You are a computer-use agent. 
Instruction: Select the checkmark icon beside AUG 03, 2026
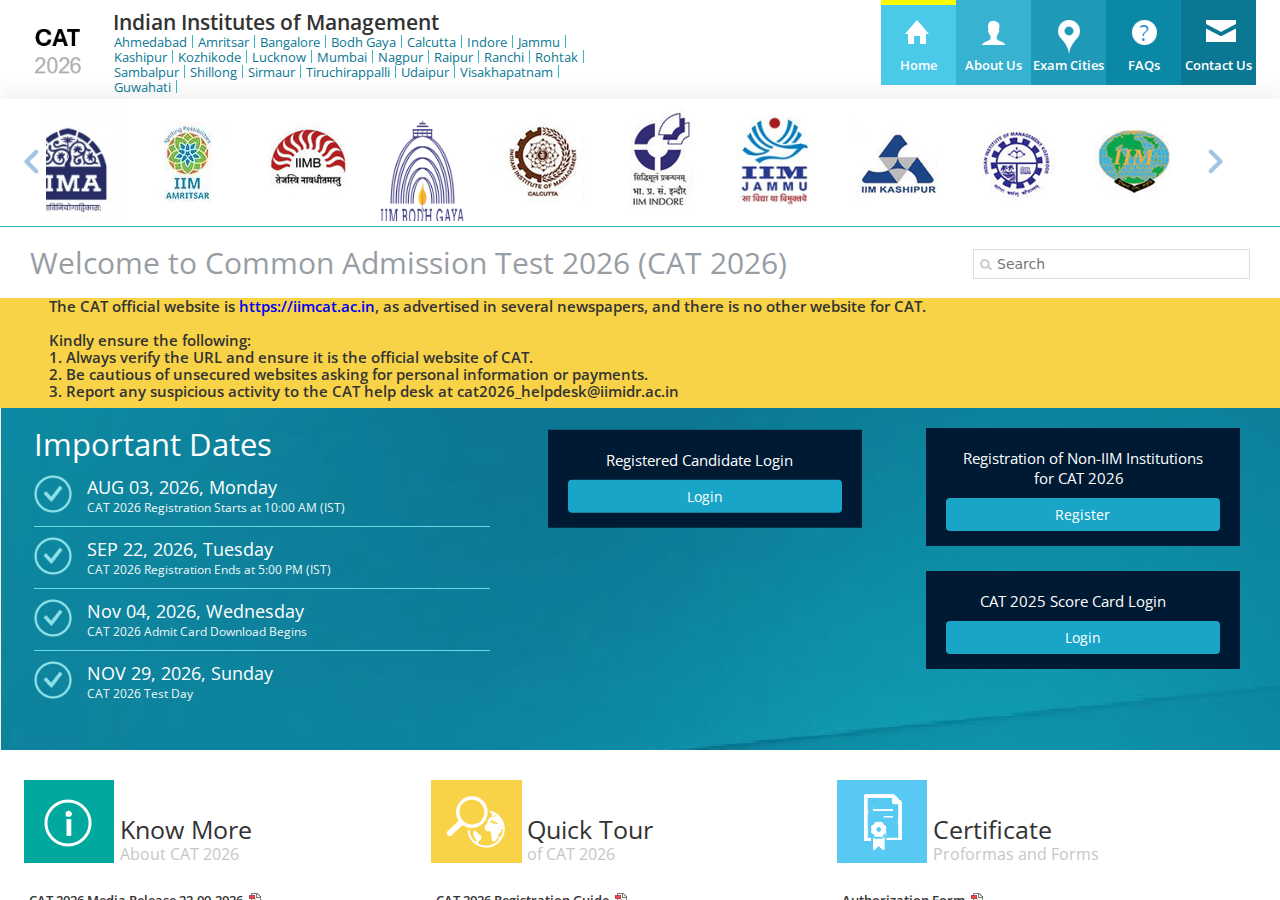[x=53, y=494]
